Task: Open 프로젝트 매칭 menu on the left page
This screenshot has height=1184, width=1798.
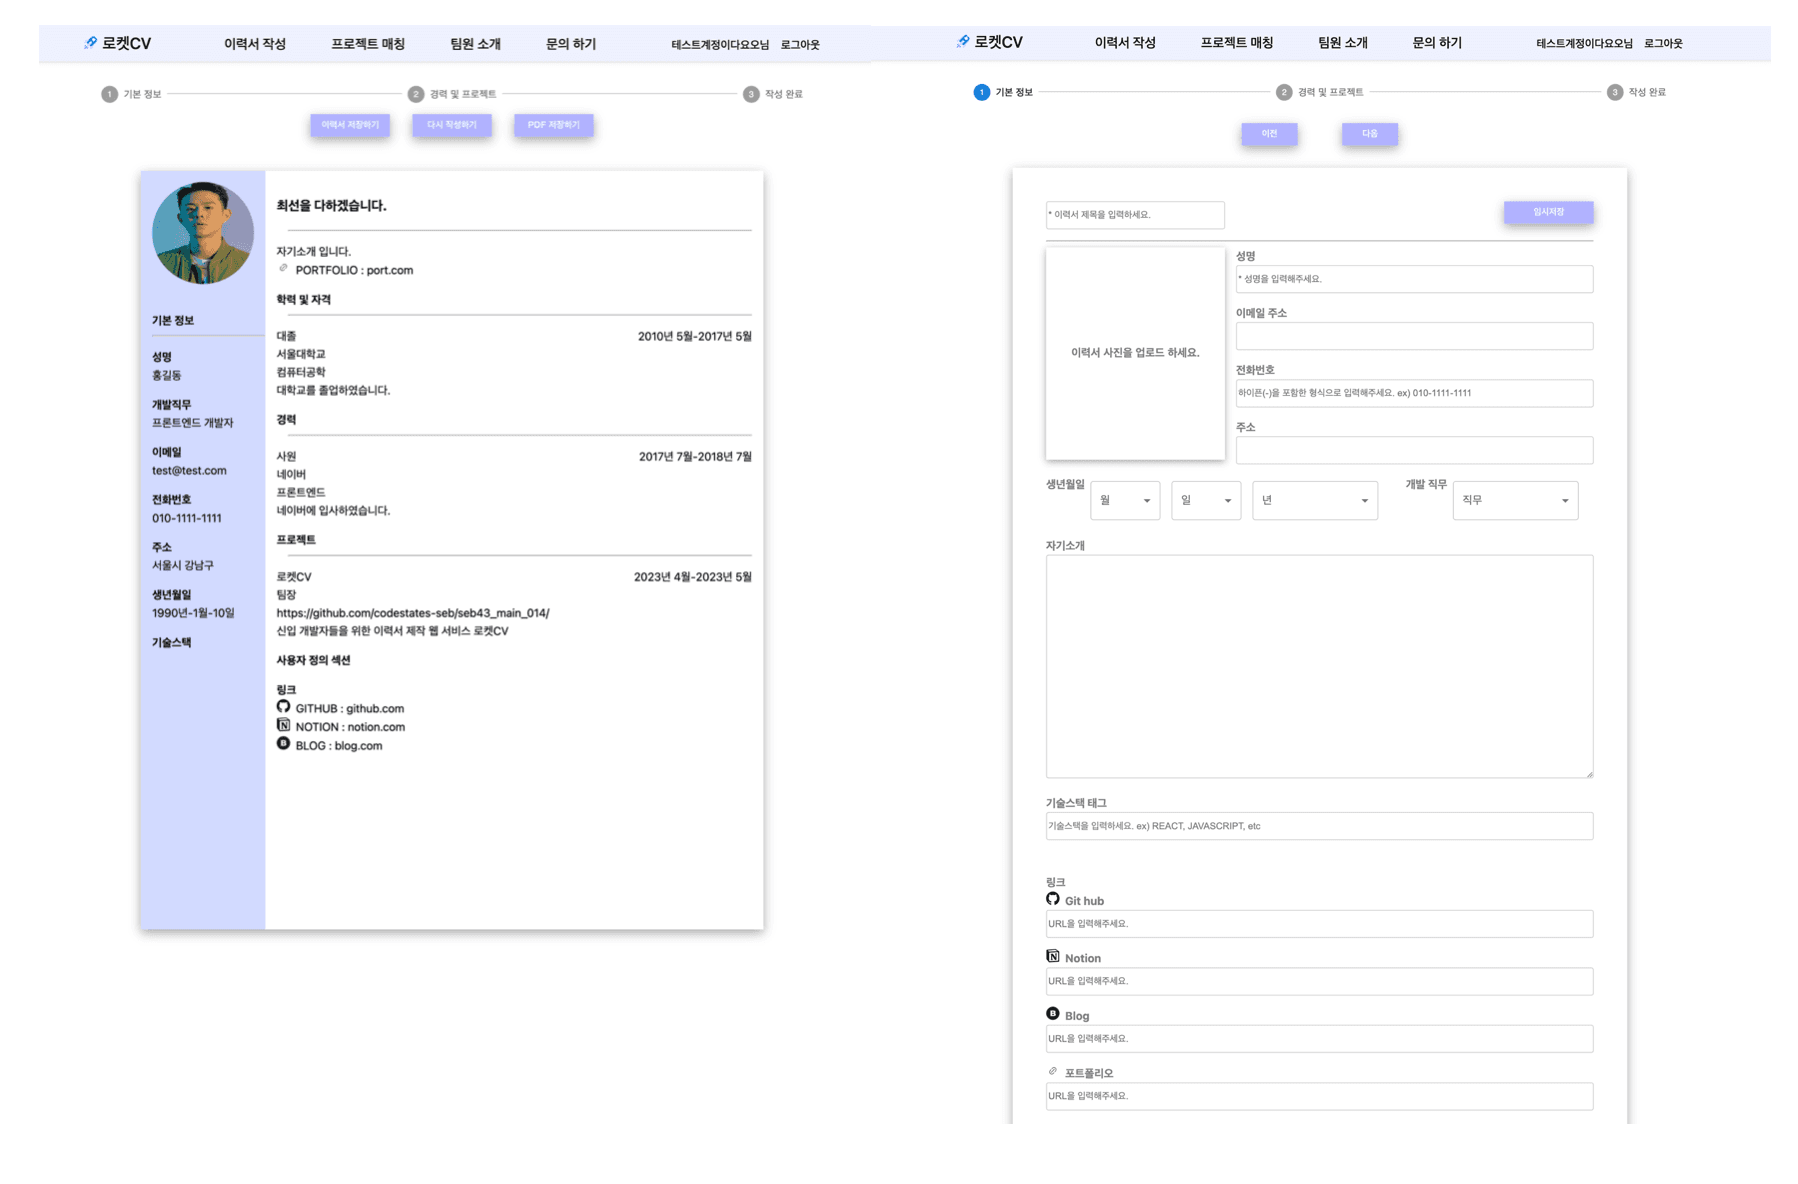Action: pos(368,44)
